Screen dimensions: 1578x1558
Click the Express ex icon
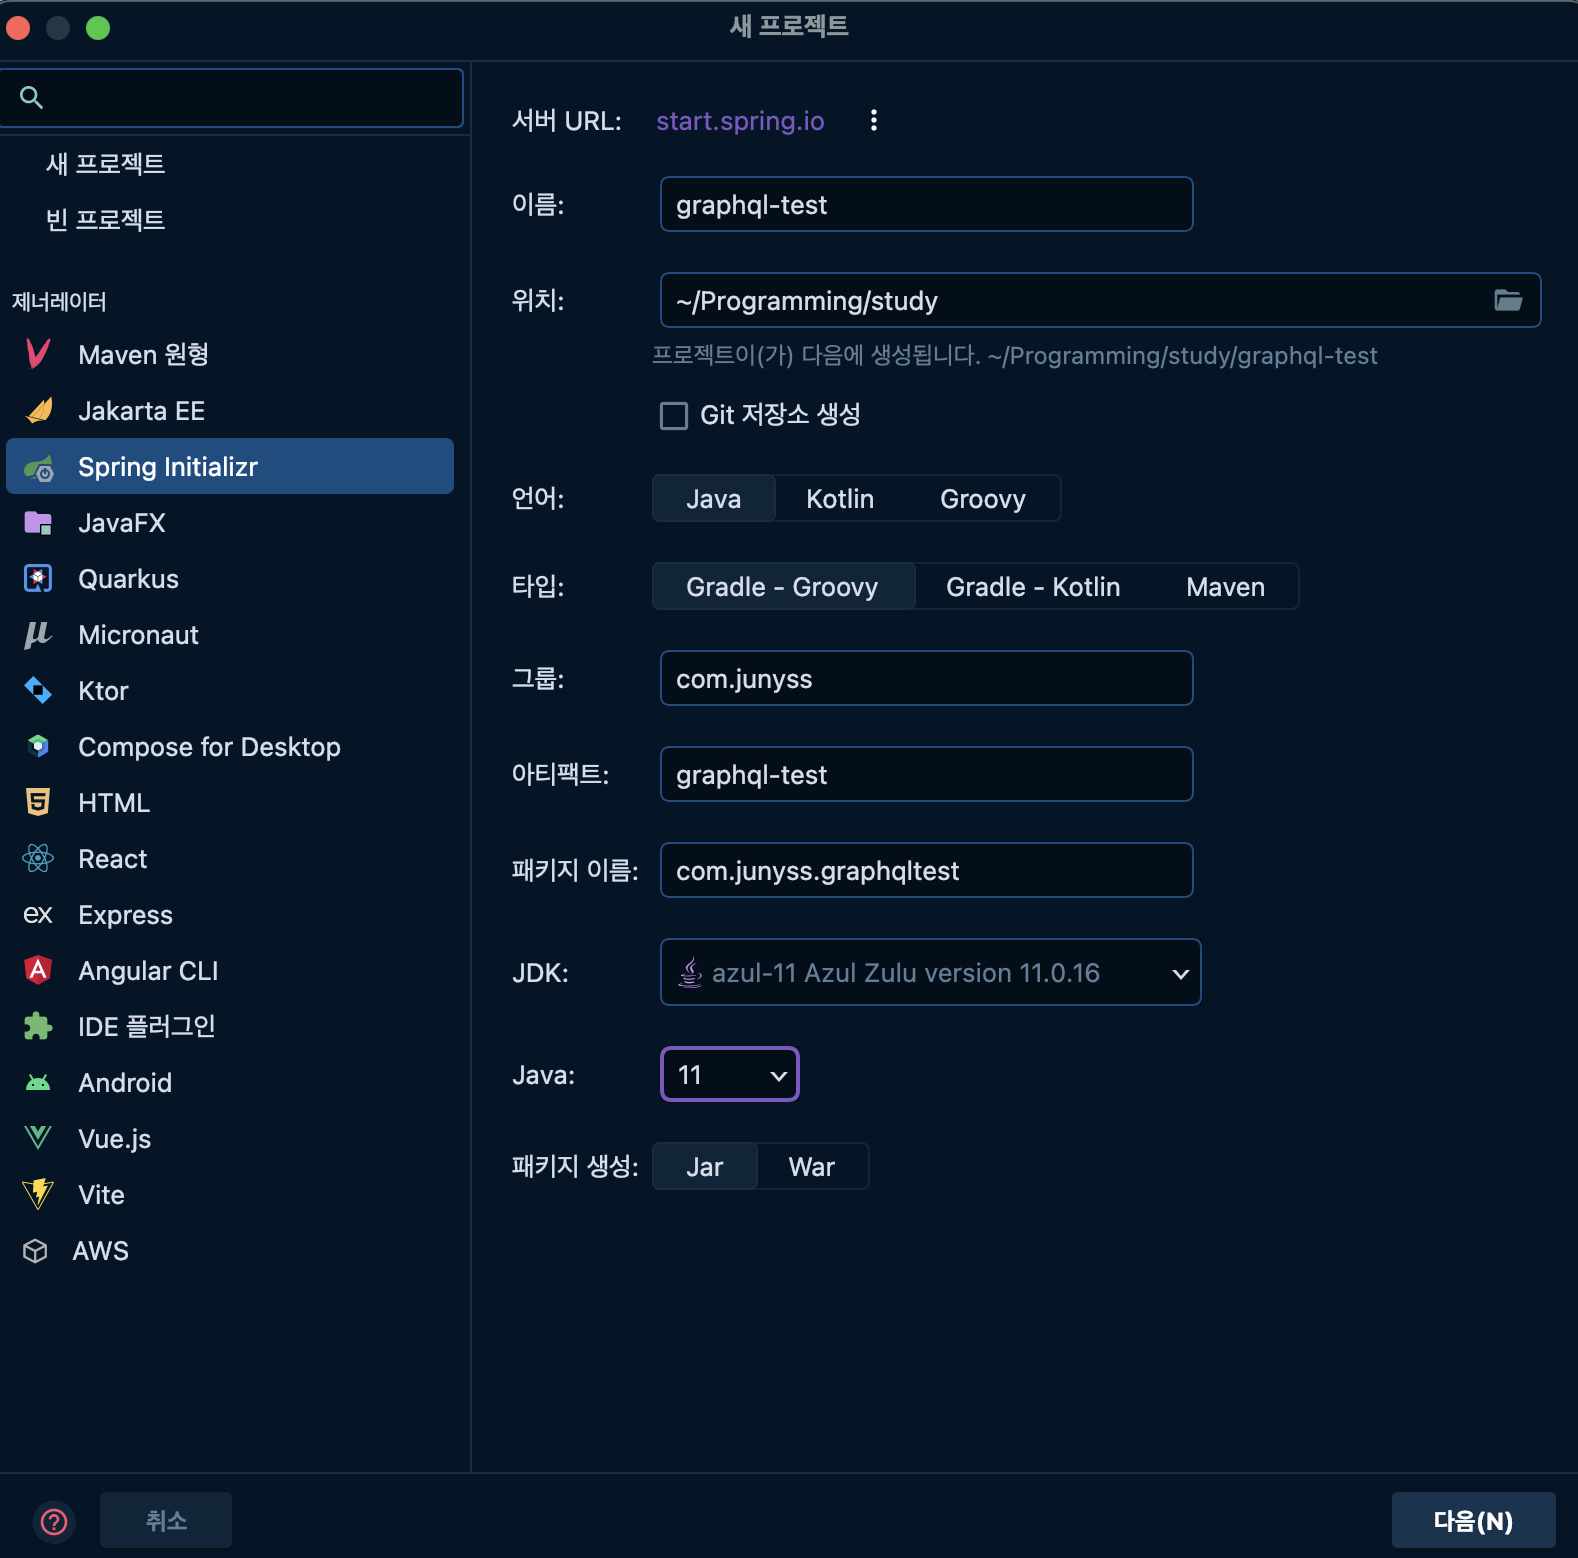click(x=38, y=914)
